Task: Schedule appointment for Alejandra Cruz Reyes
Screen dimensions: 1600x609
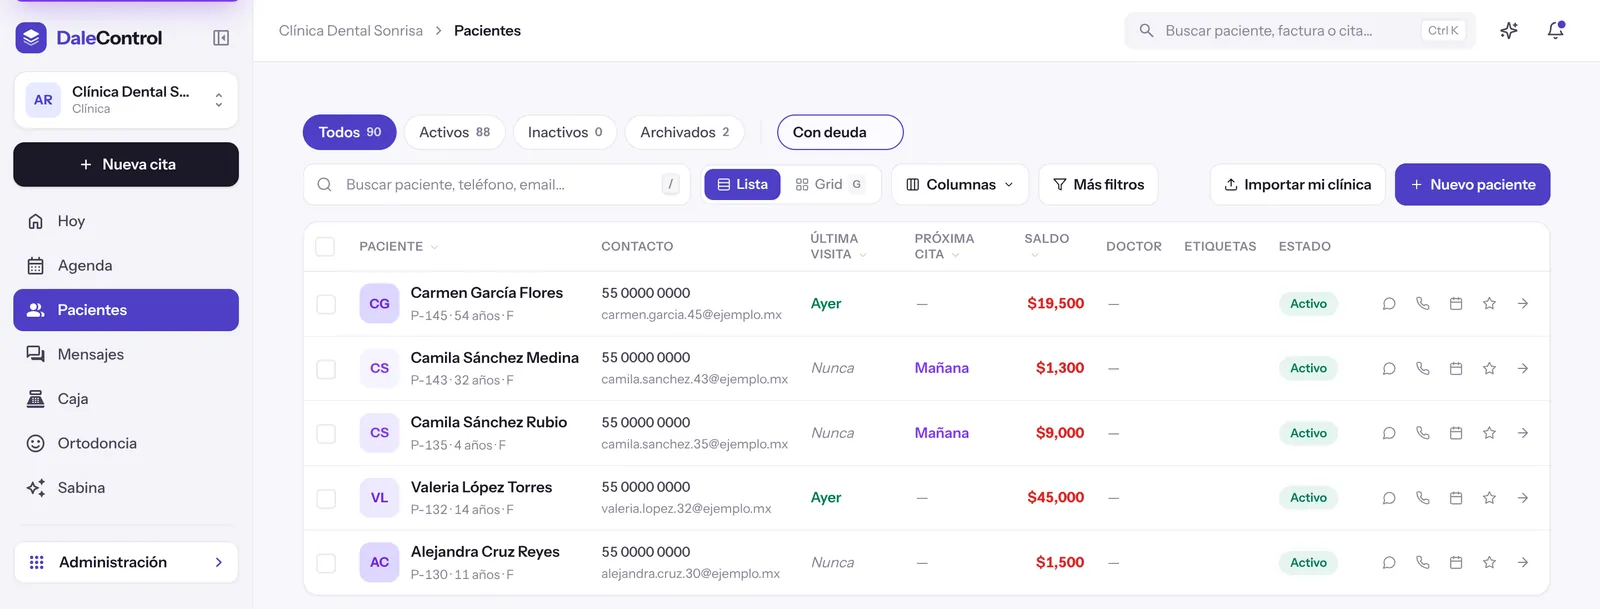Action: click(1456, 563)
